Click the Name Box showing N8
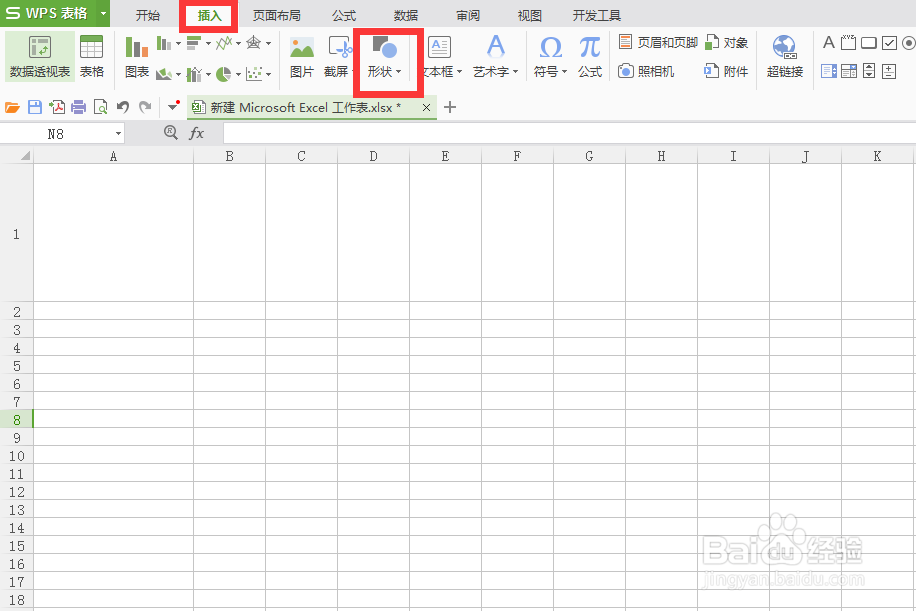This screenshot has width=916, height=611. click(56, 134)
